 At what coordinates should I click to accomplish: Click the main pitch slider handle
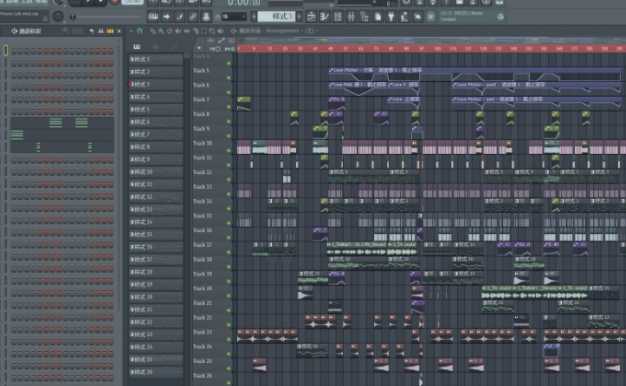coord(72,17)
